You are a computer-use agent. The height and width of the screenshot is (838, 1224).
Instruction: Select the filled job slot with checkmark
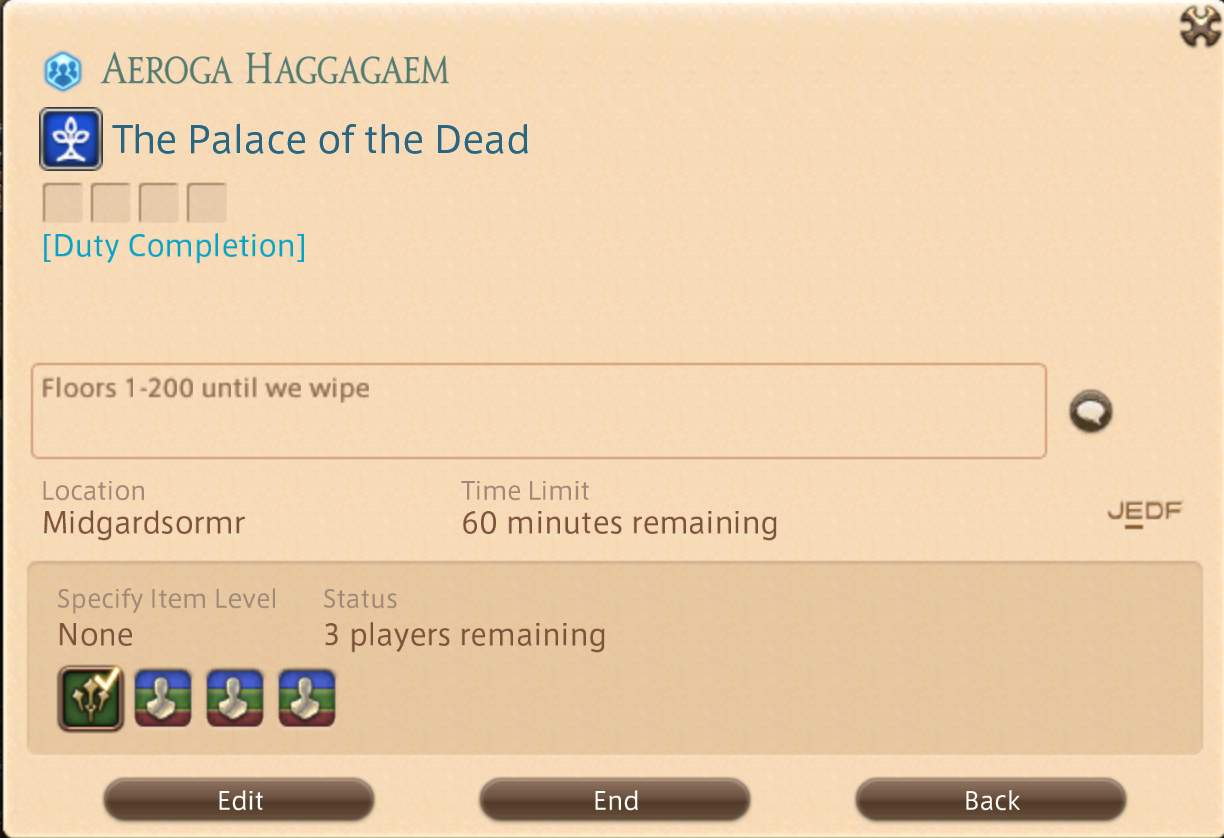[x=92, y=699]
